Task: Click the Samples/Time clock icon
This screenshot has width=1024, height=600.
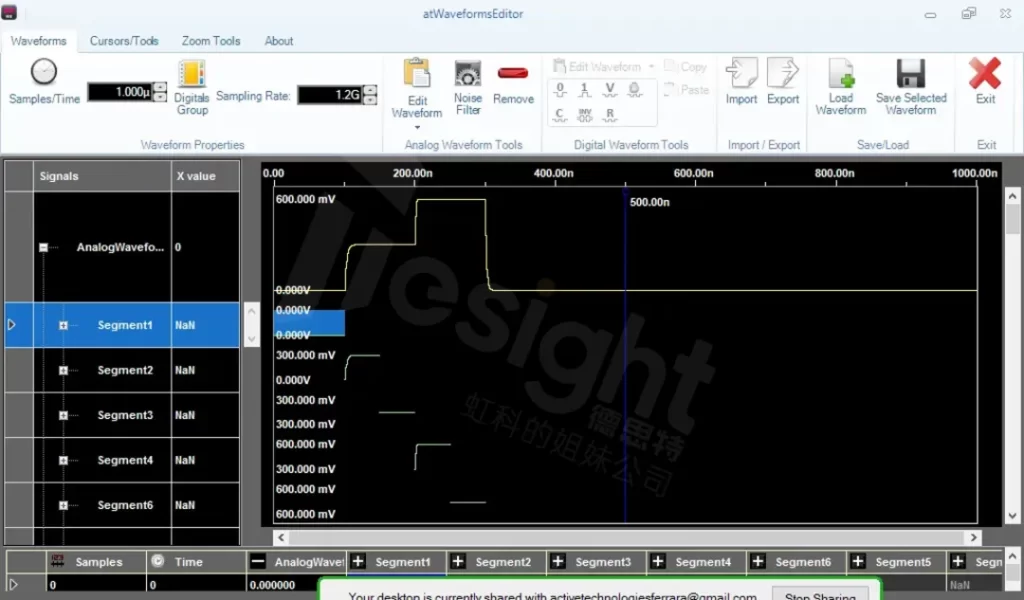Action: (x=43, y=72)
